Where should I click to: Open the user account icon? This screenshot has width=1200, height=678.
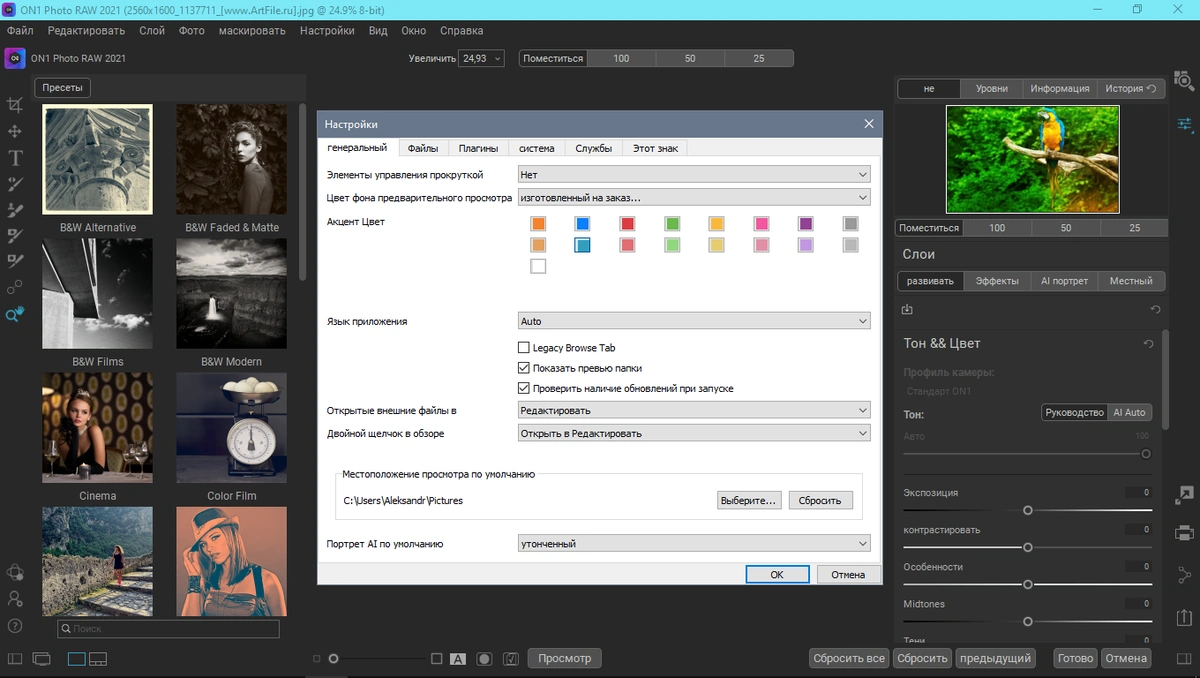15,599
